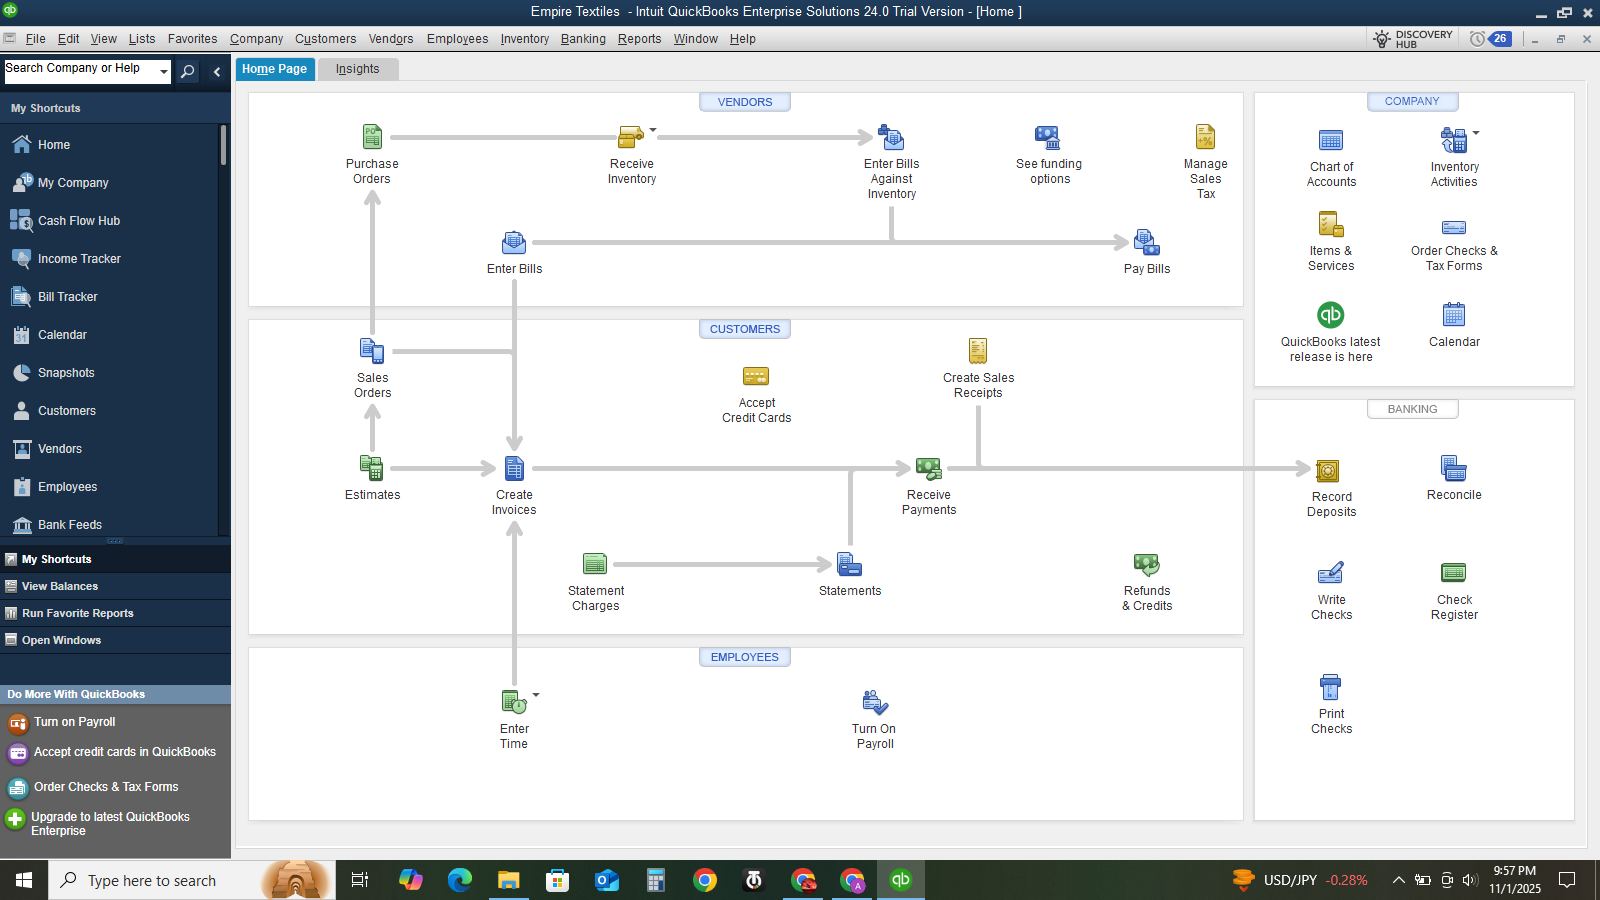Expand the Inventory Activities dropdown arrow

(x=1476, y=132)
